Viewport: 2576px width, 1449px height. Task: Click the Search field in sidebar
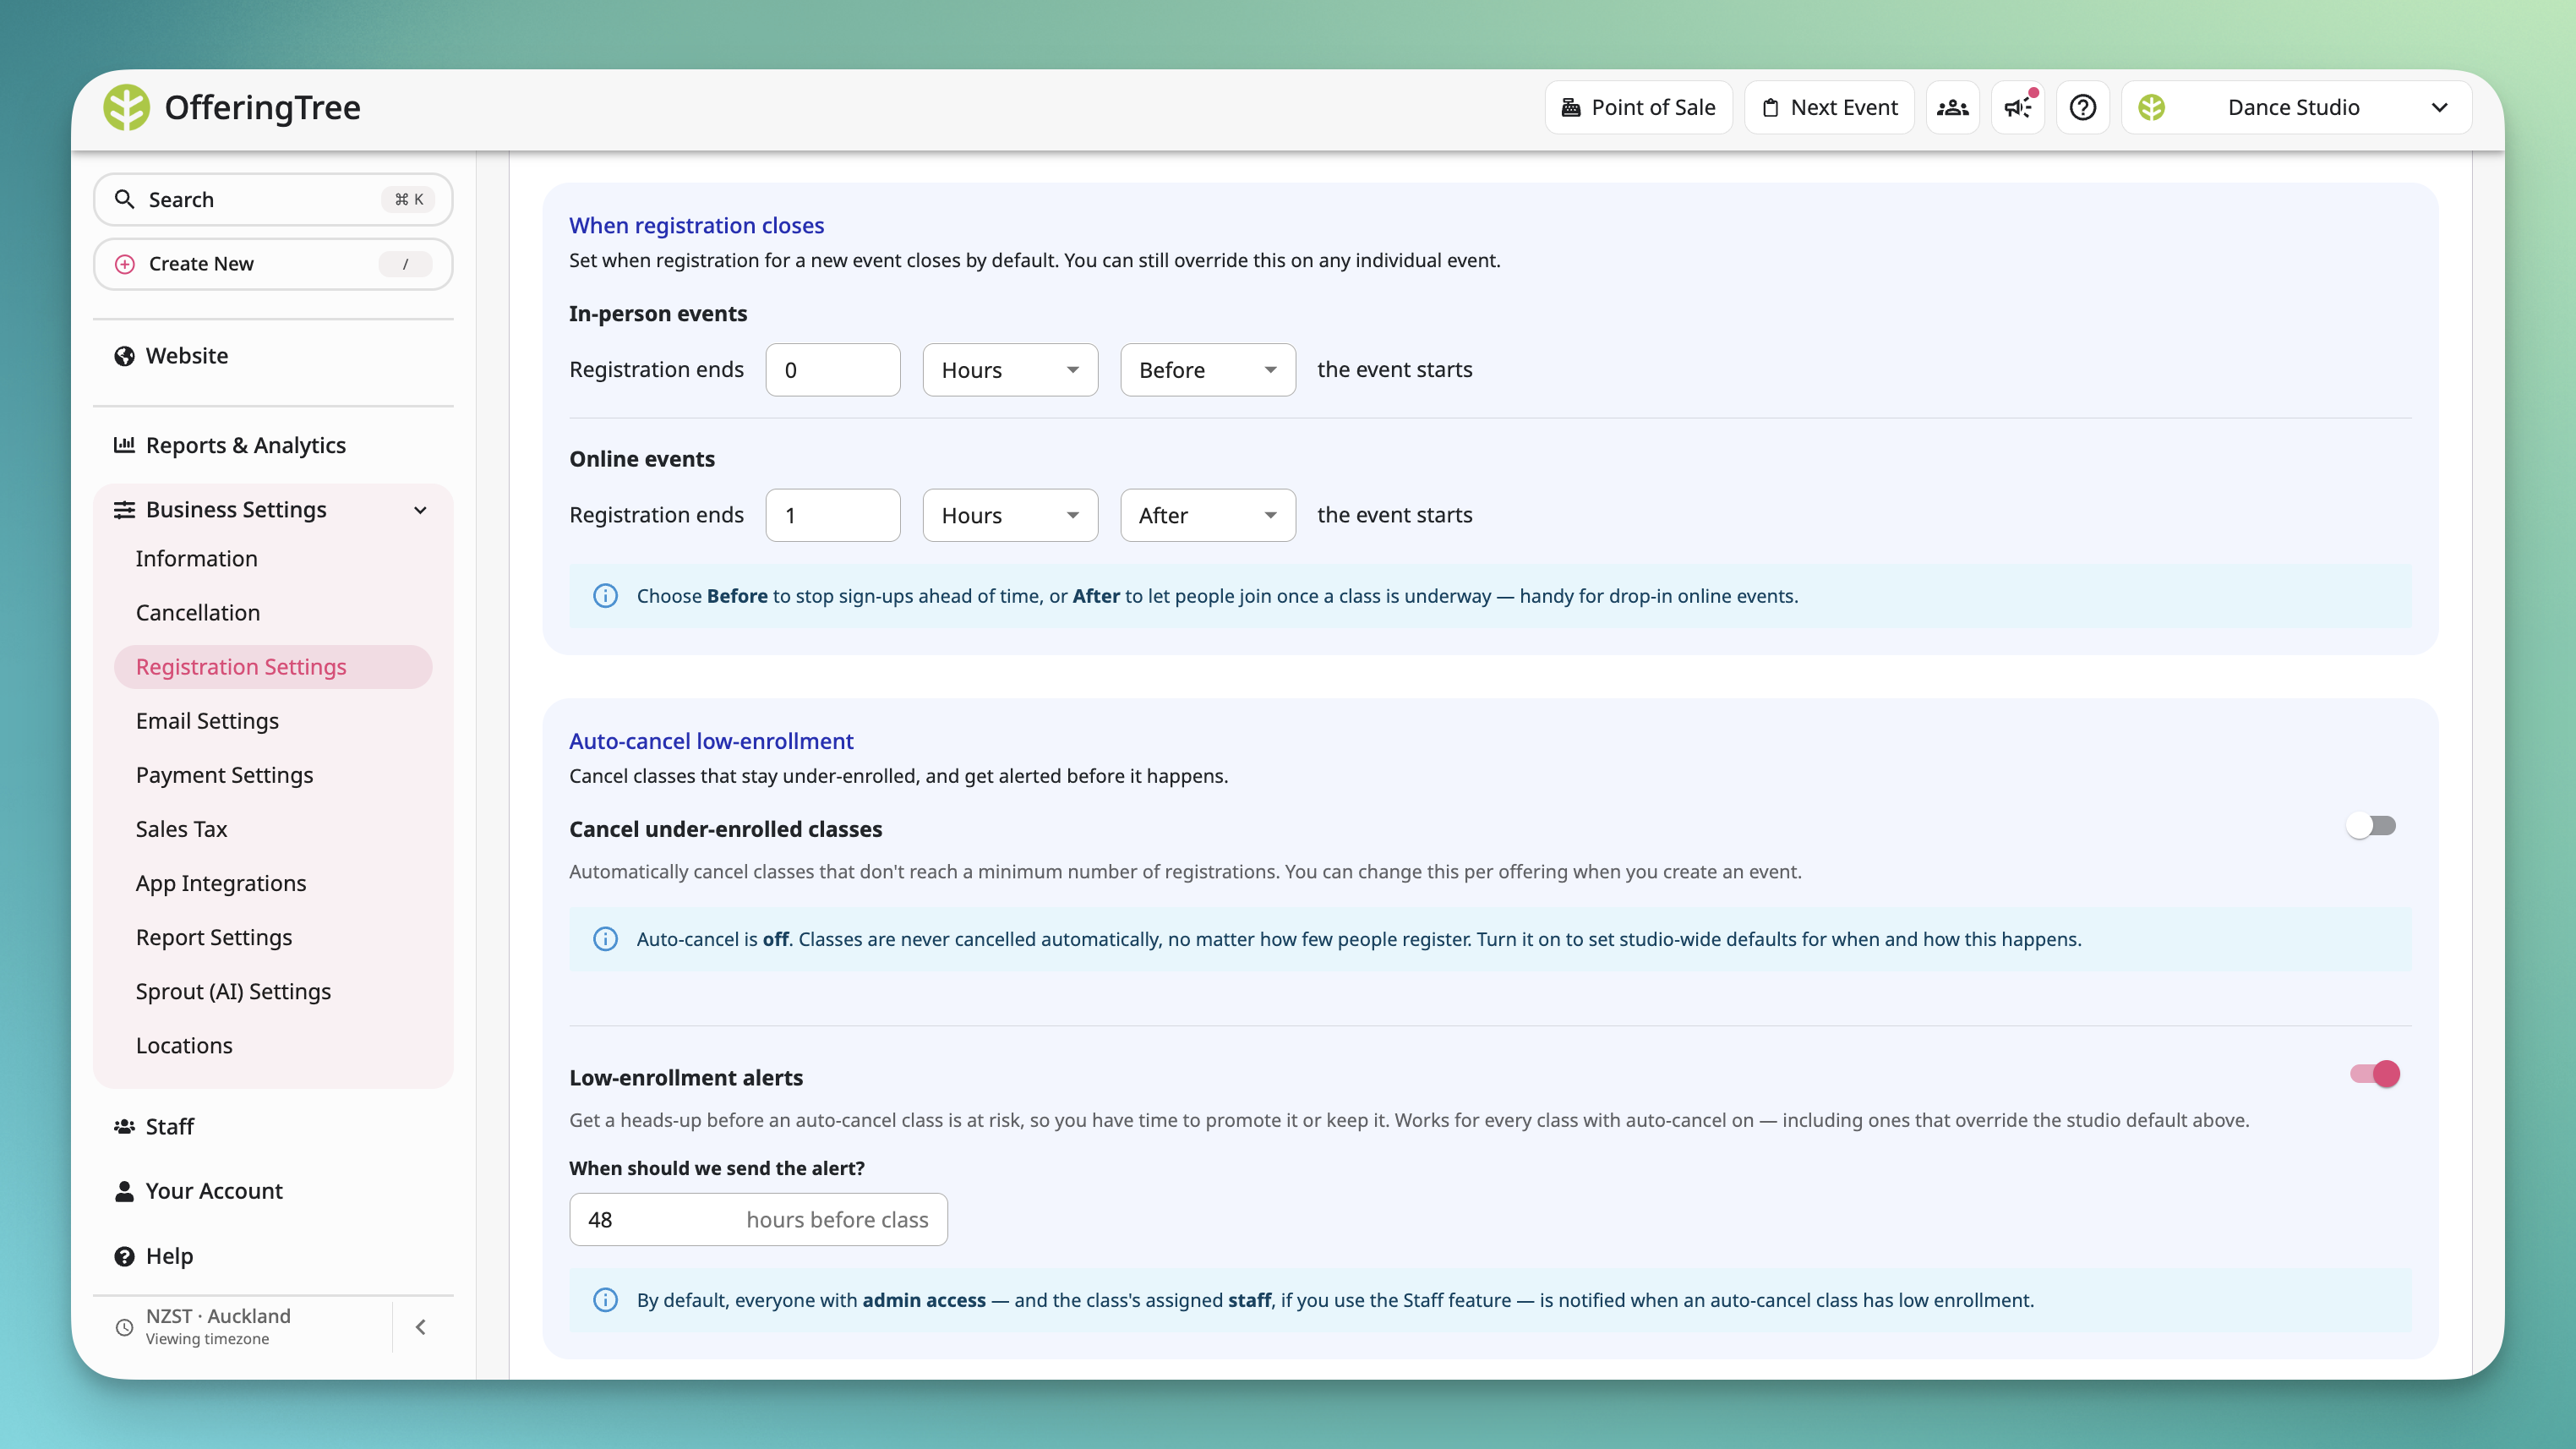click(273, 199)
